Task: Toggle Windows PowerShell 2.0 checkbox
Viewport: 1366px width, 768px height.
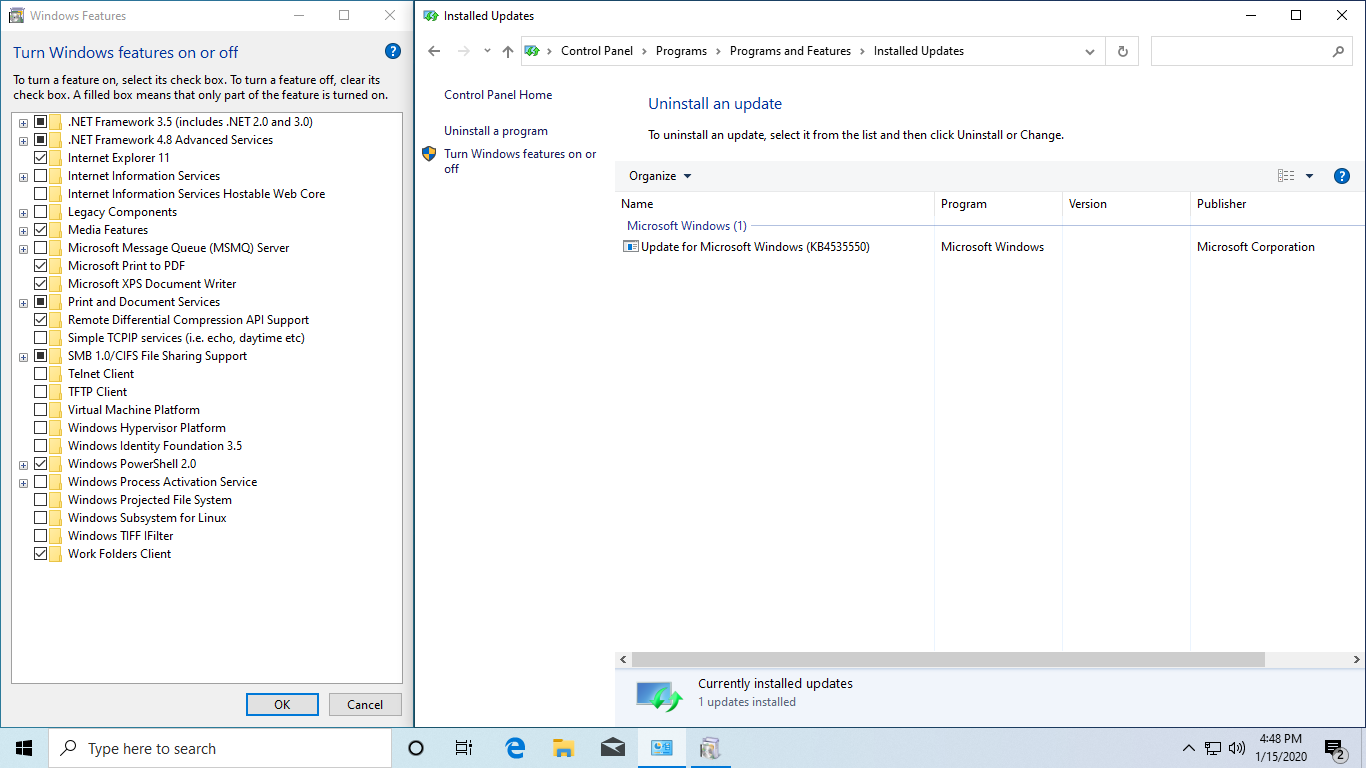Action: coord(41,464)
